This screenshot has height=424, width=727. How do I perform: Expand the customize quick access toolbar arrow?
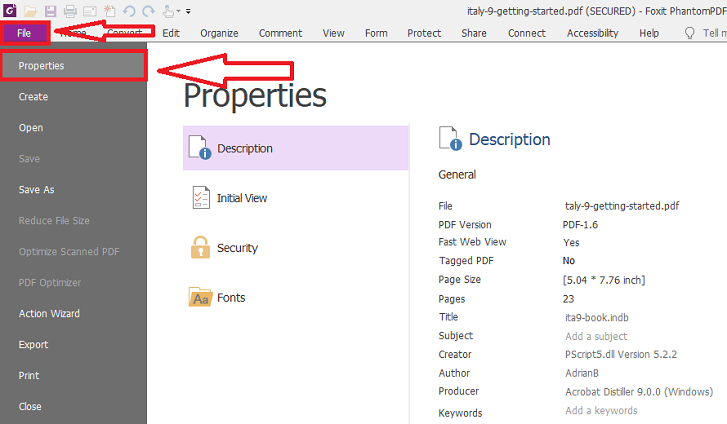[x=188, y=11]
